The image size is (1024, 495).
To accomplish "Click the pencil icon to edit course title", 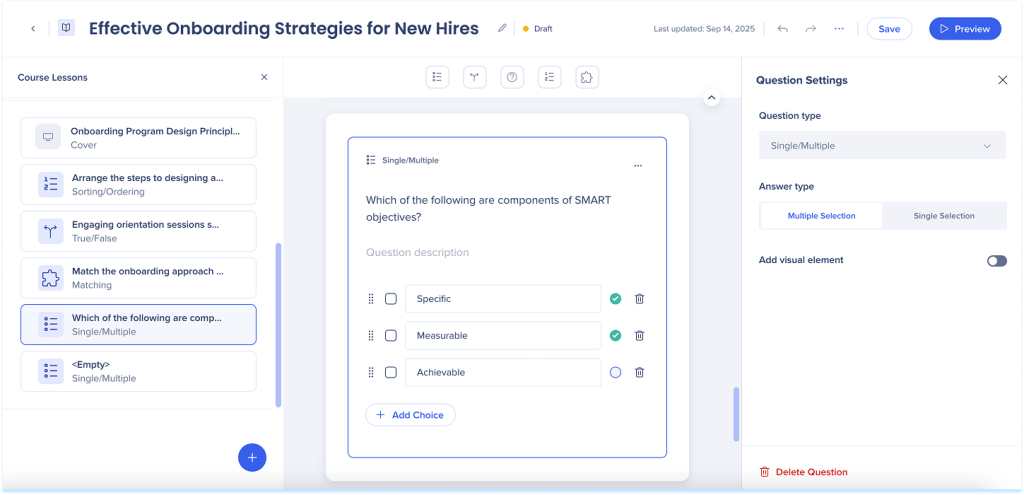I will click(x=502, y=29).
